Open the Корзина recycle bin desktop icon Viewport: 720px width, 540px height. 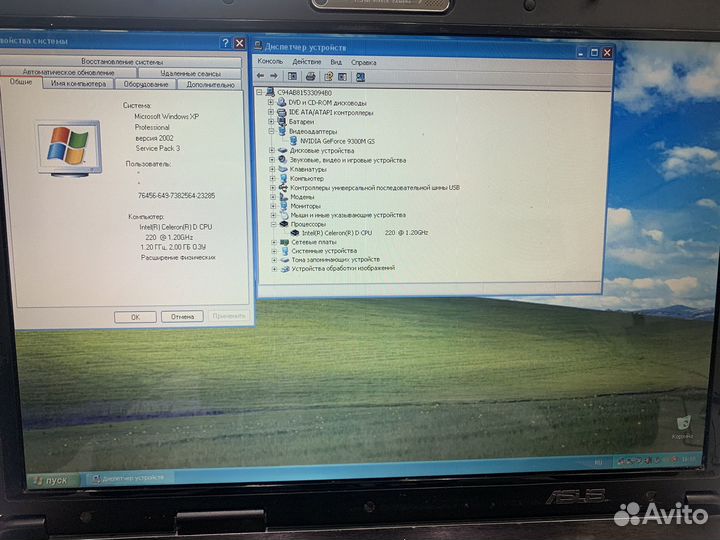click(x=683, y=422)
